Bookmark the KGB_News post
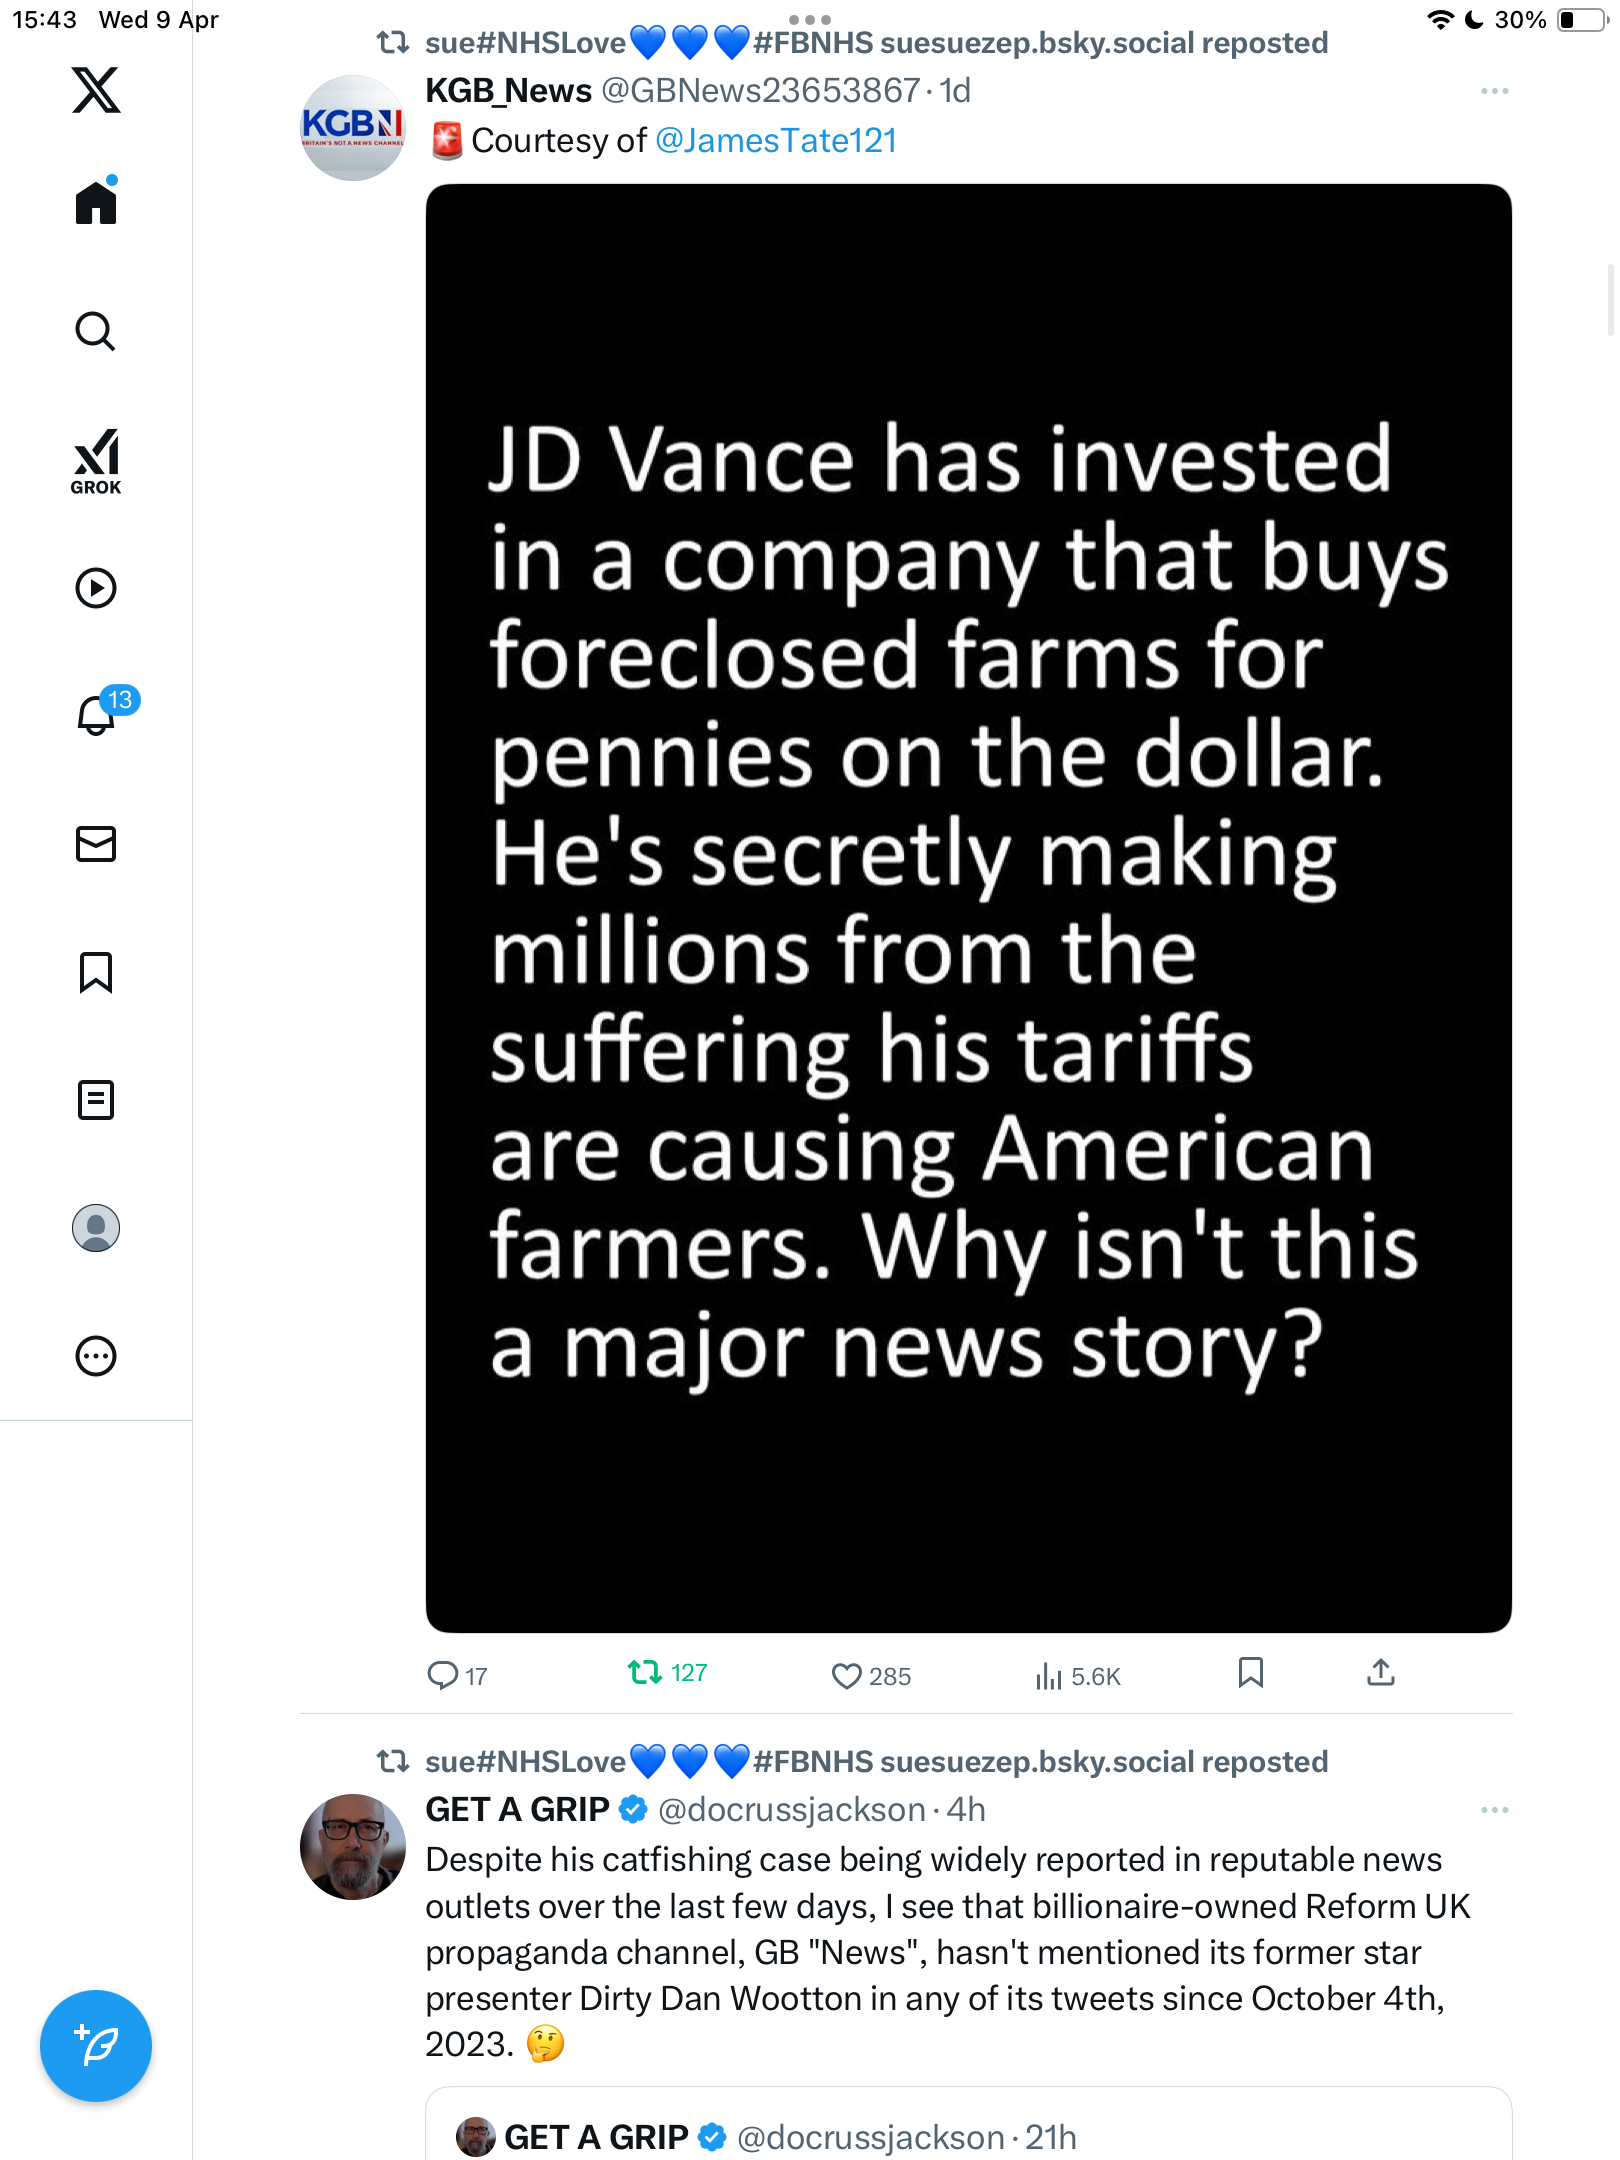Image resolution: width=1620 pixels, height=2160 pixels. pyautogui.click(x=1250, y=1672)
